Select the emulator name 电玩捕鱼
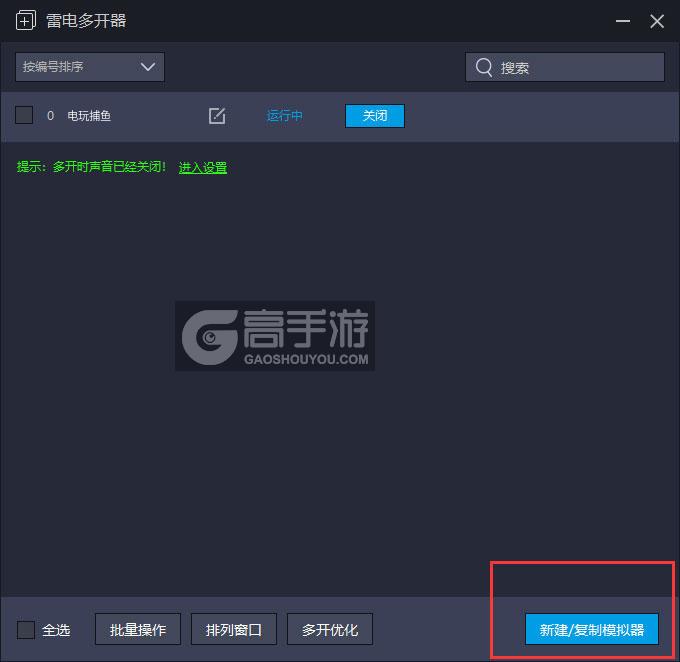The image size is (680, 662). point(89,116)
